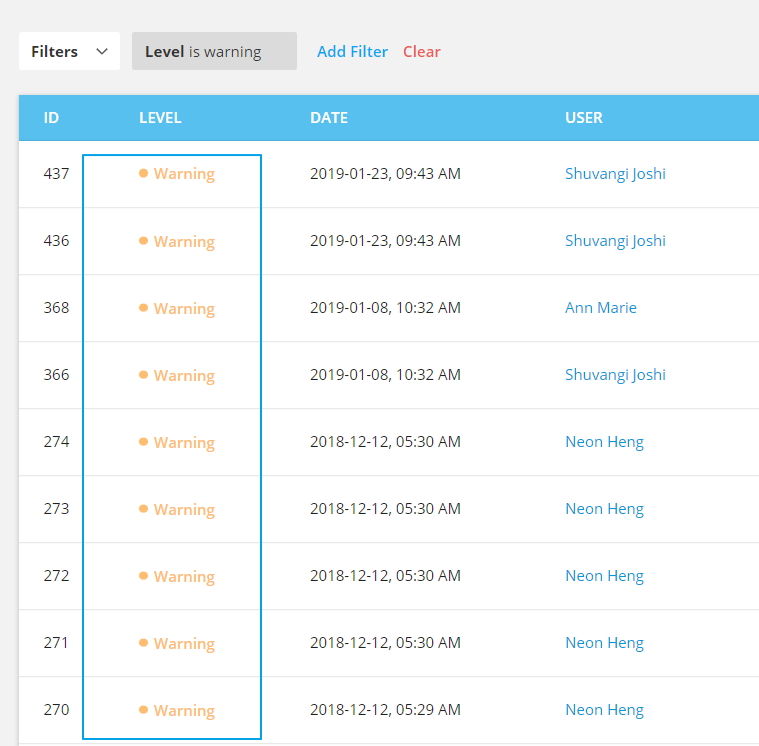Click the orange warning dot in row 368

143,307
